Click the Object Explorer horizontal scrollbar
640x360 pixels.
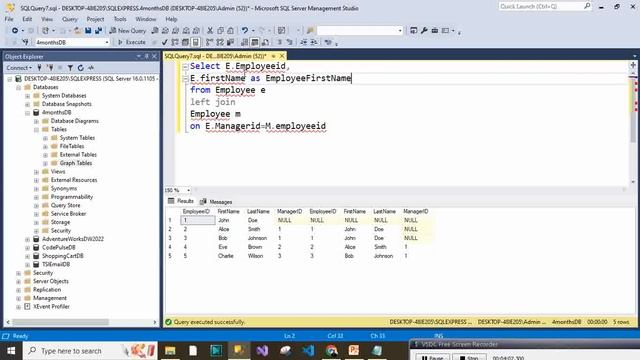pos(60,322)
